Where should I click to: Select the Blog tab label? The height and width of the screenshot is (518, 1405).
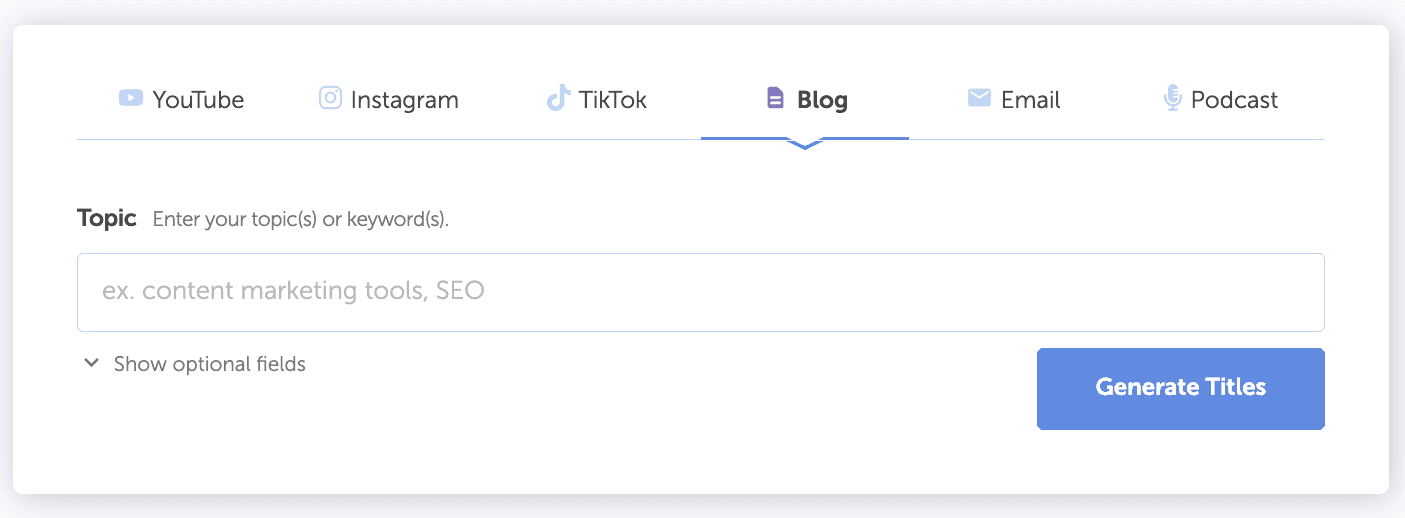point(822,100)
